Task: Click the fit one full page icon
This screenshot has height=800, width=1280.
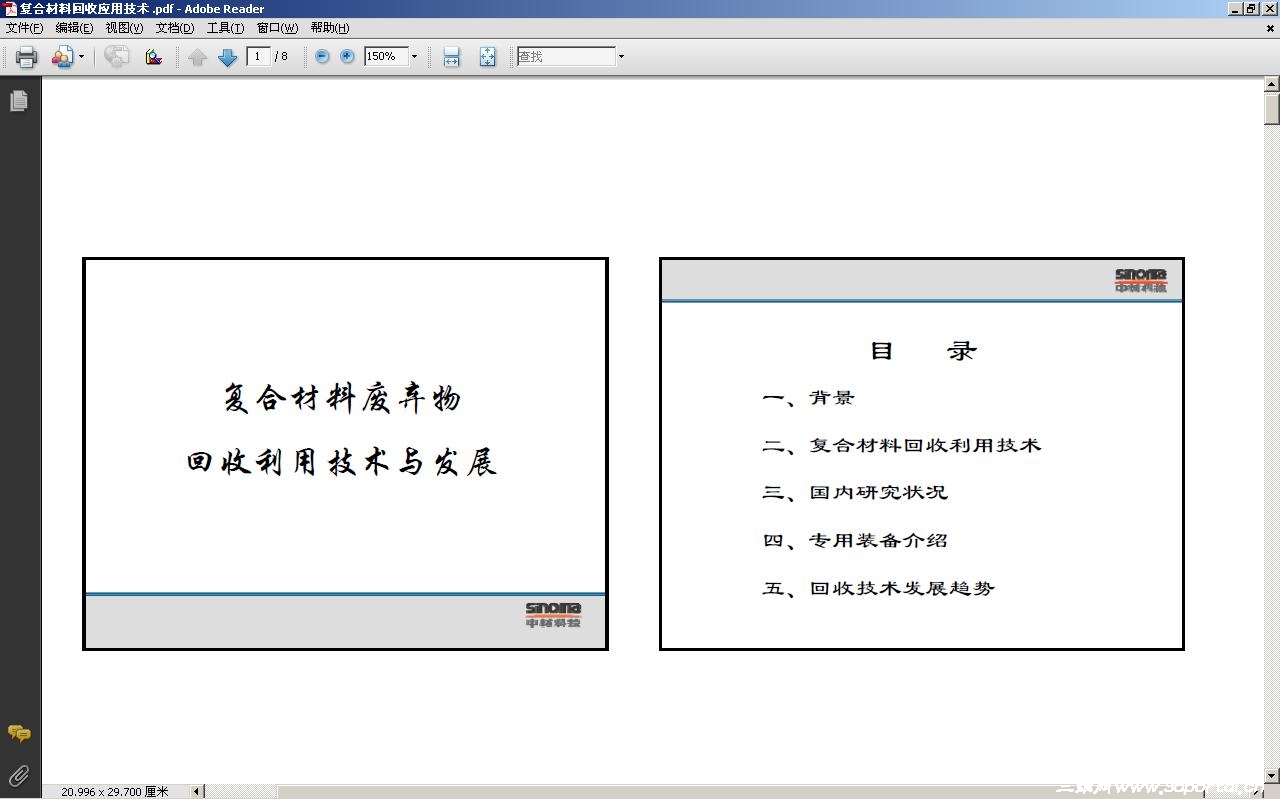Action: click(487, 57)
